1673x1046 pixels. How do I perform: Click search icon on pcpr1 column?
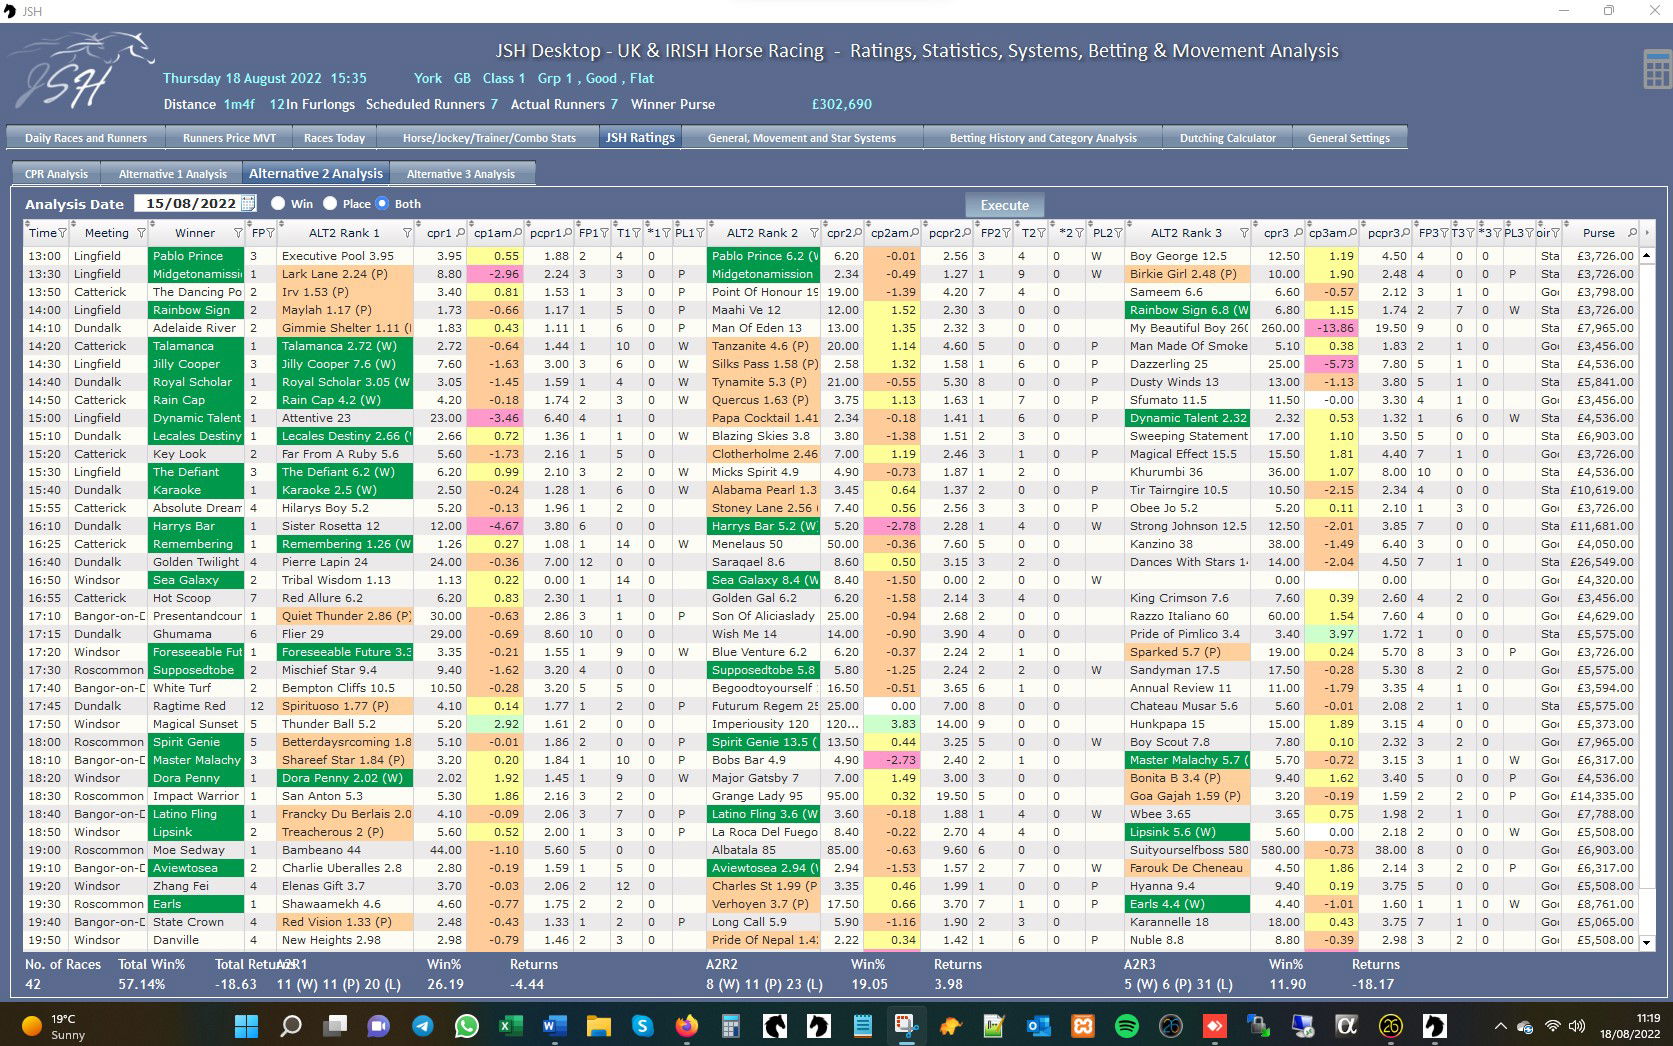coord(568,233)
